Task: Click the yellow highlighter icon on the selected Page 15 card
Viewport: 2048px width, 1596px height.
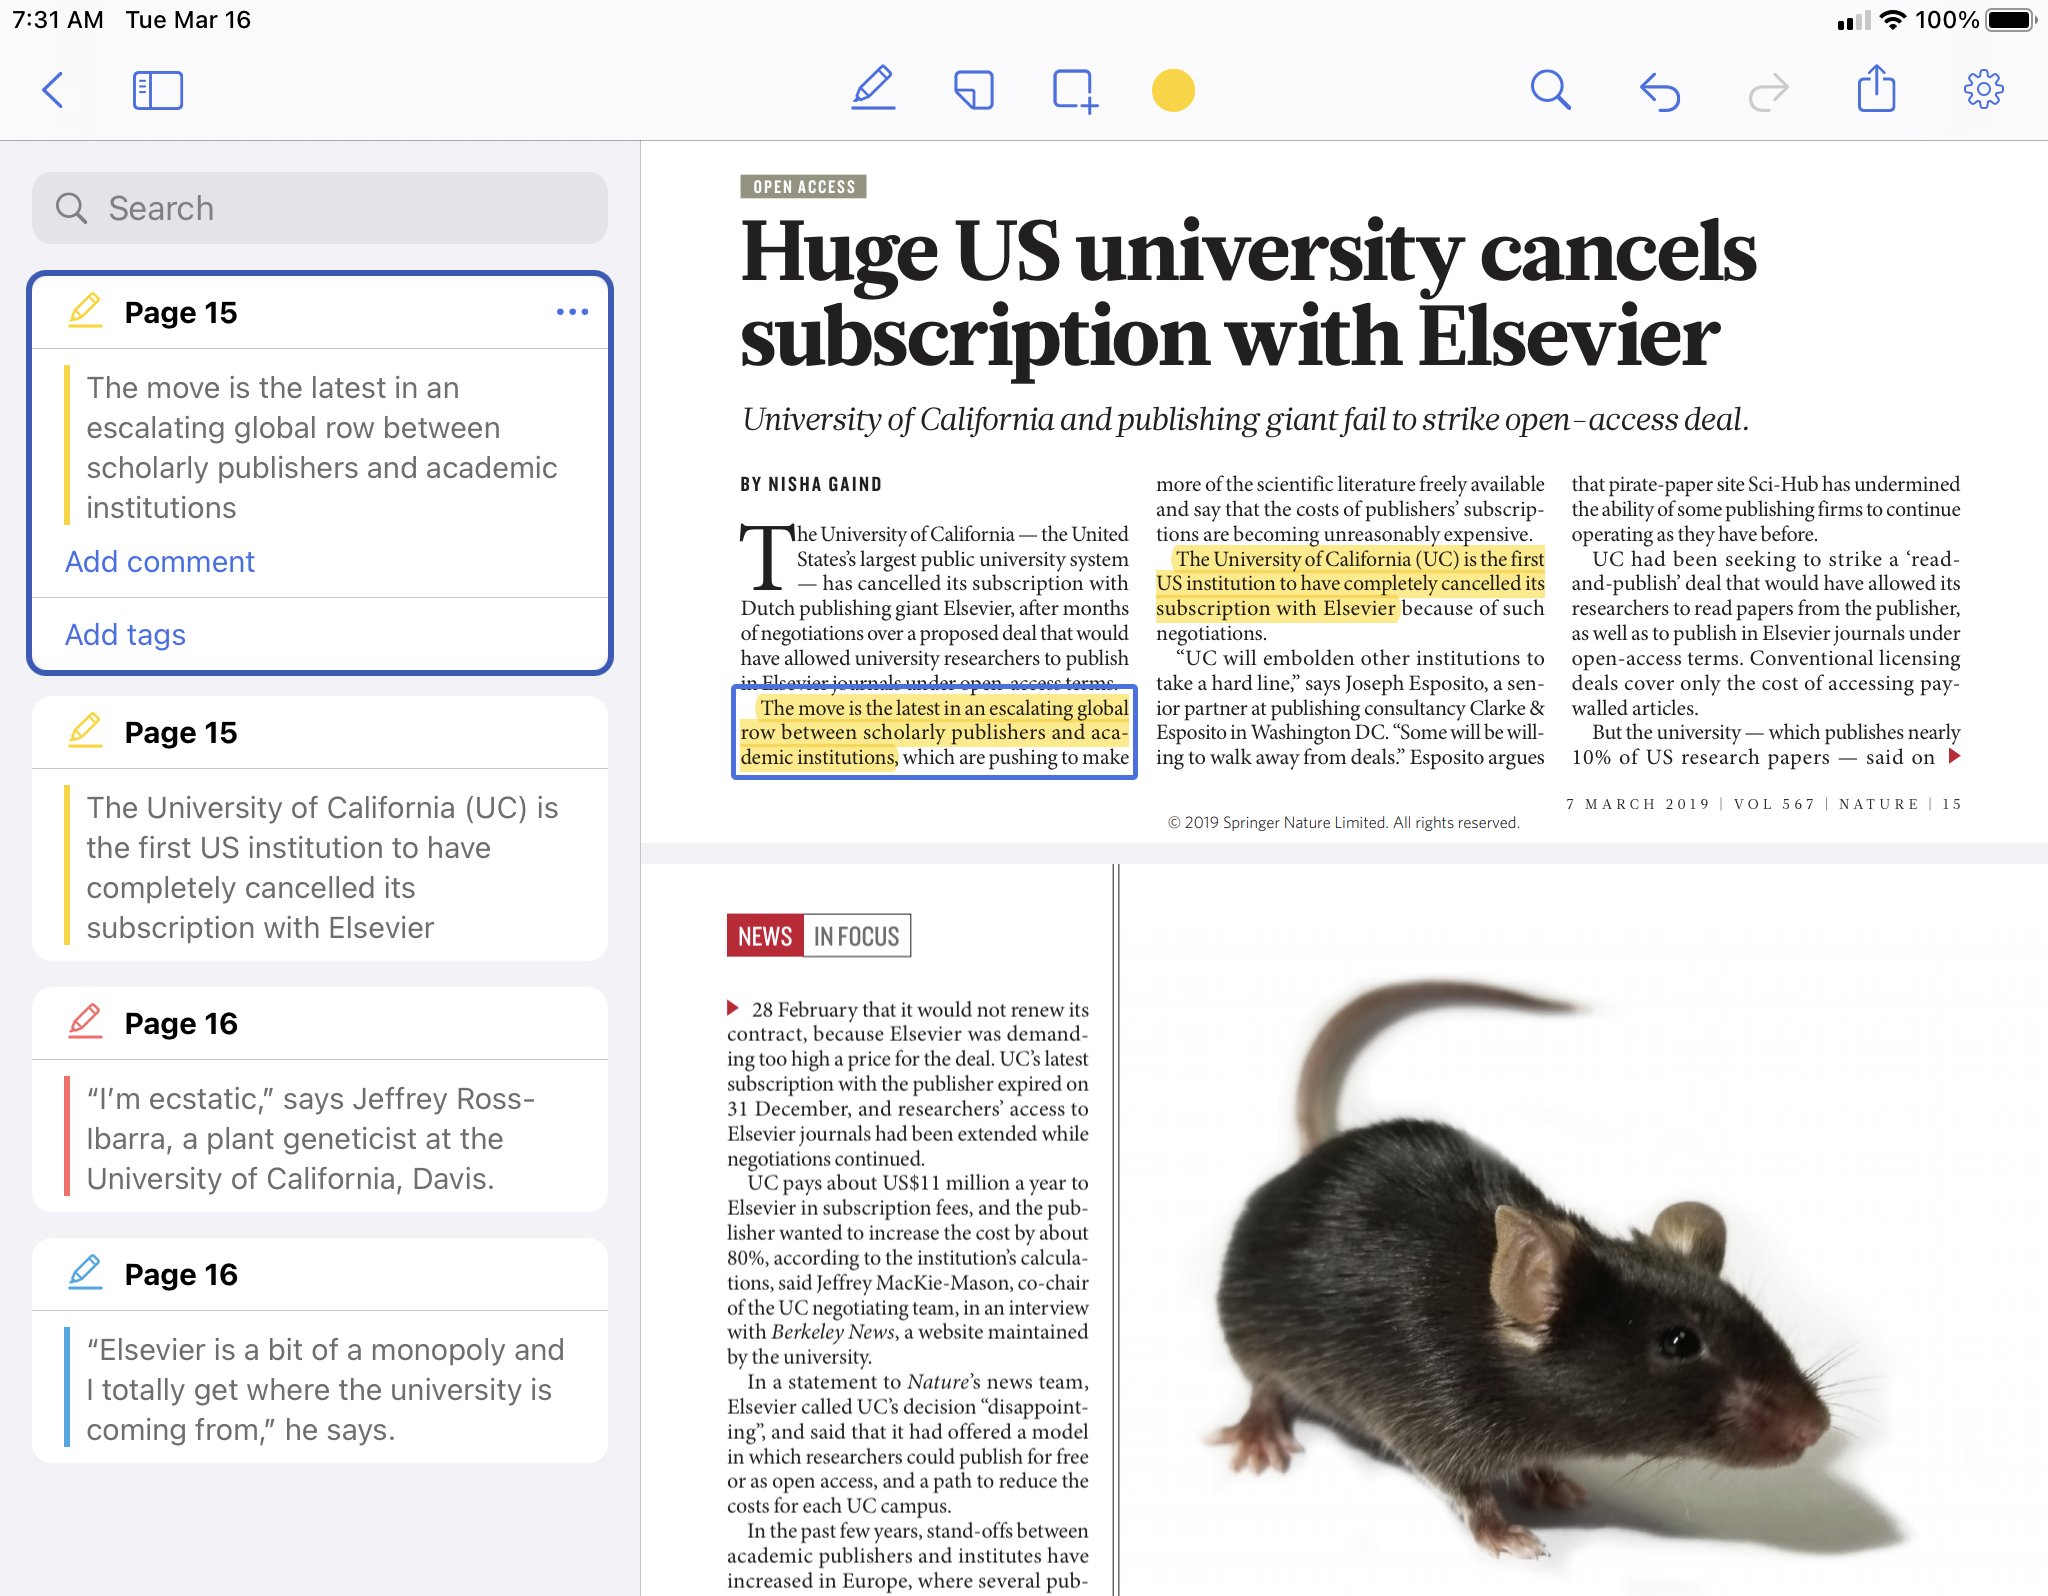Action: click(x=86, y=312)
